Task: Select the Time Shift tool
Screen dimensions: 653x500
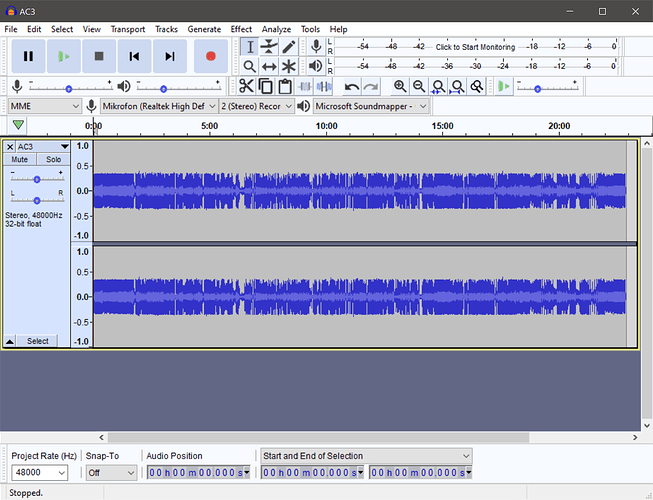Action: click(269, 66)
